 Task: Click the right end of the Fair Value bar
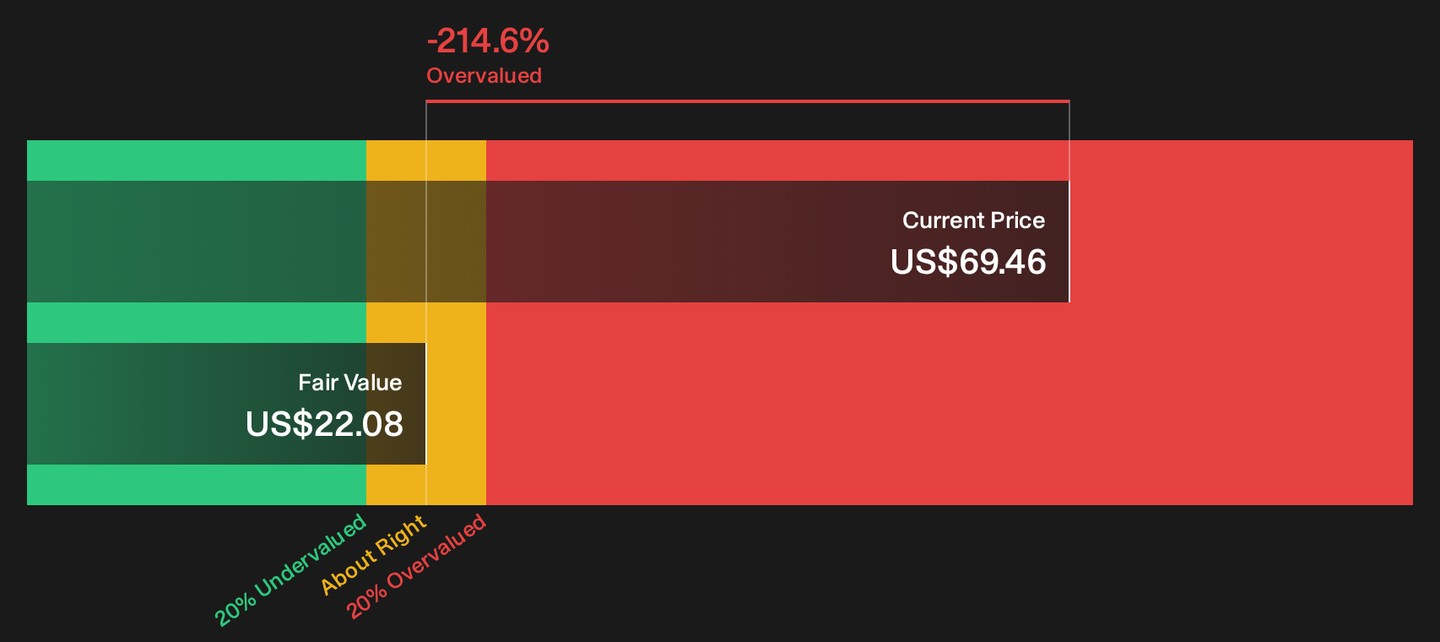pyautogui.click(x=425, y=404)
